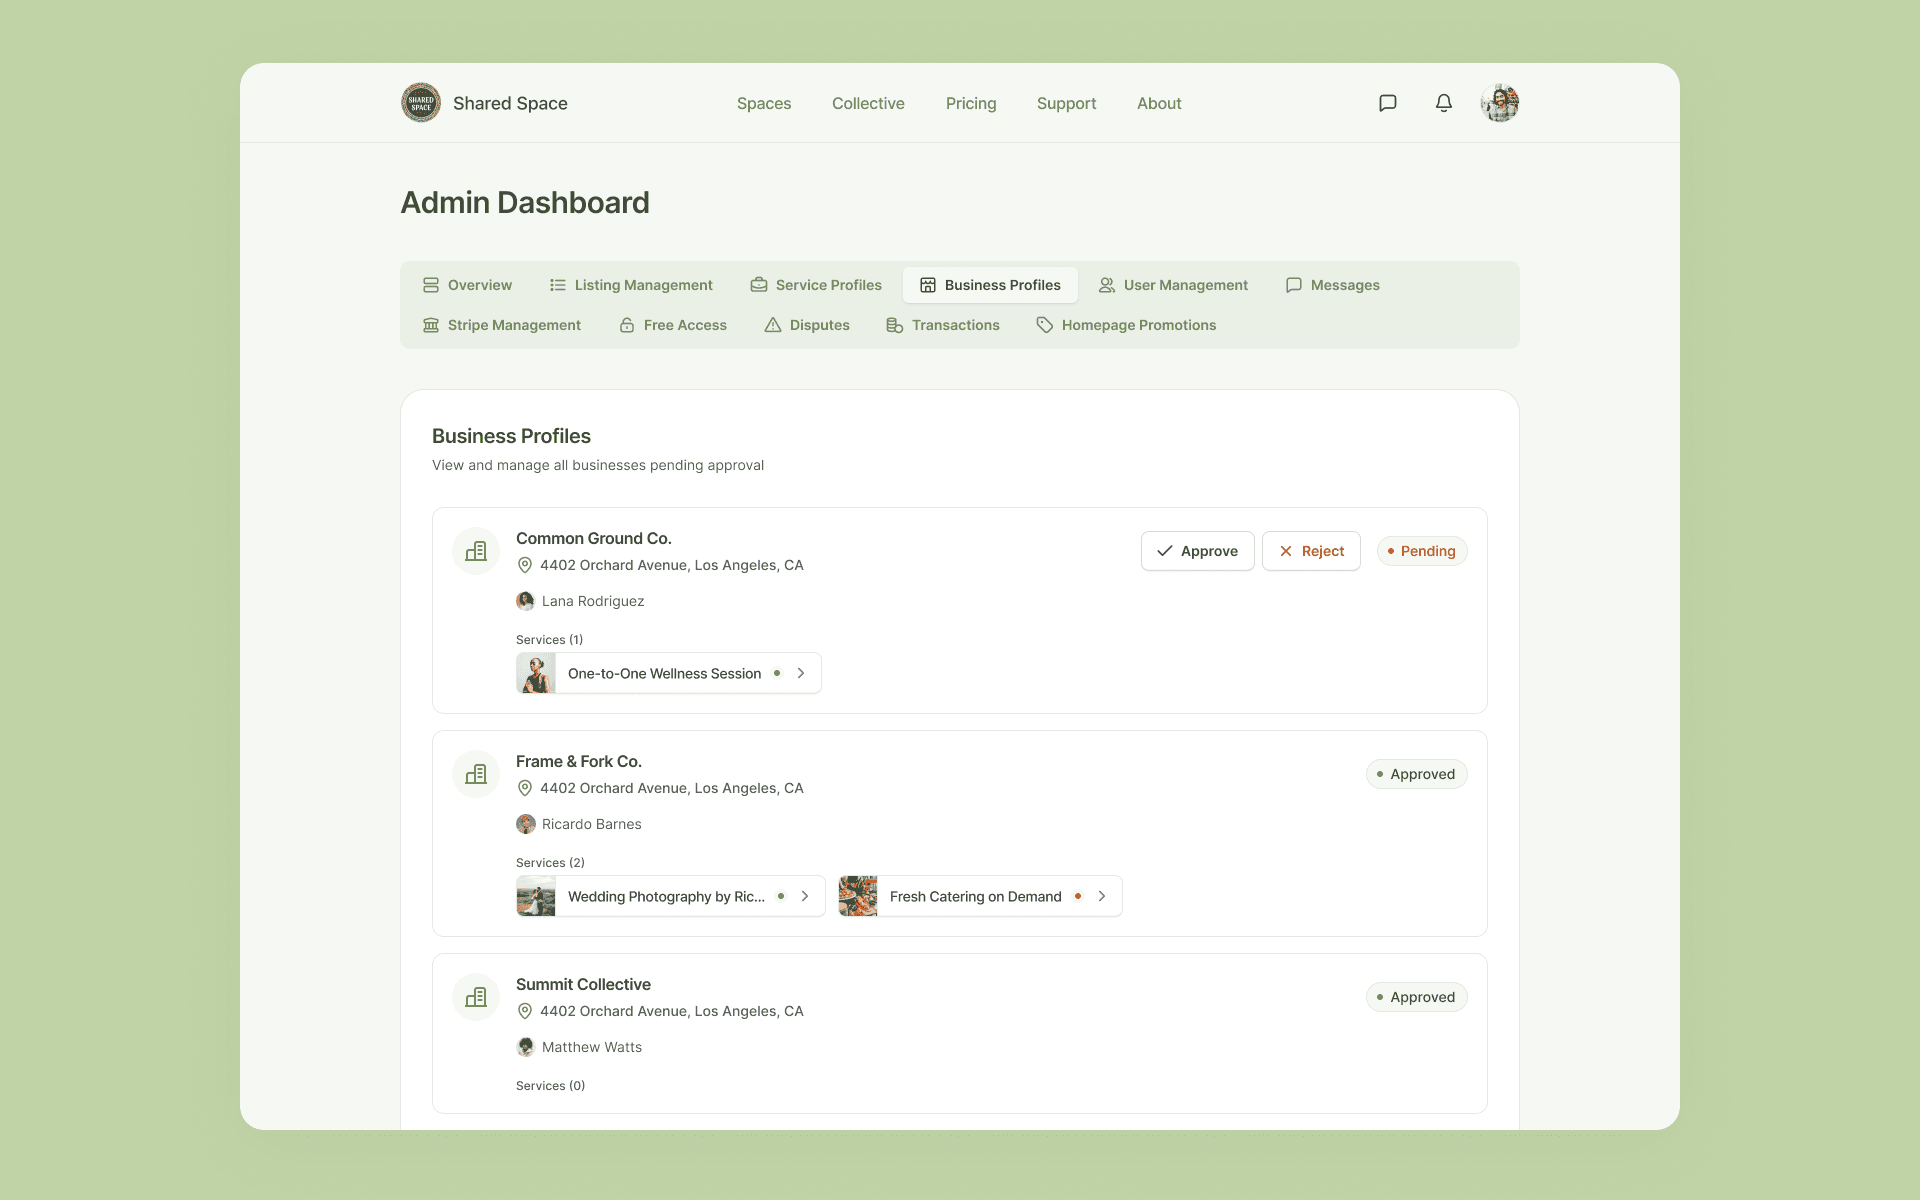The height and width of the screenshot is (1200, 1920).
Task: Reject Common Ground Co. business
Action: coord(1311,551)
